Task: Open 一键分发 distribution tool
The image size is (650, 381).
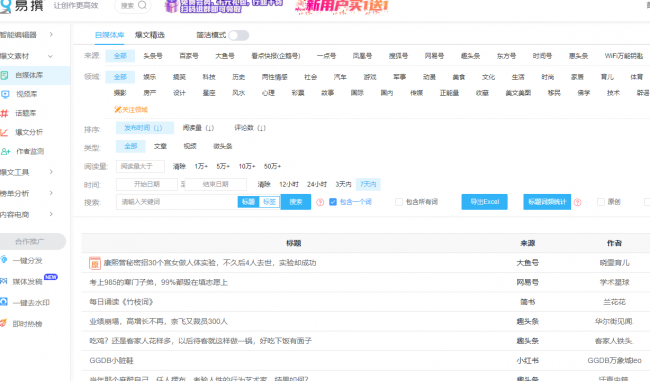Action: click(x=28, y=260)
